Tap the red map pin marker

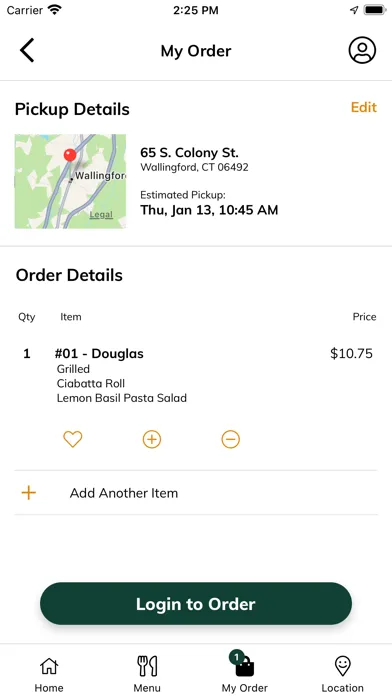[70, 155]
